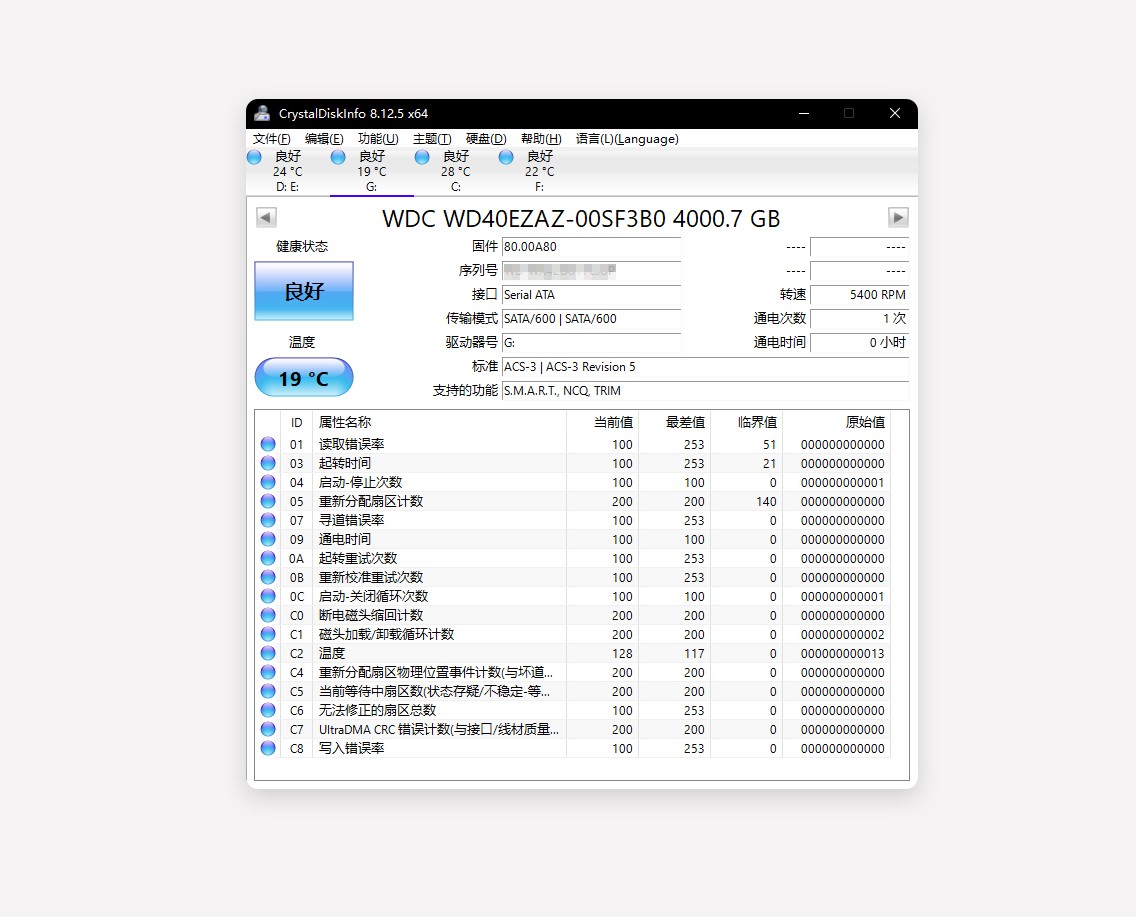Image resolution: width=1136 pixels, height=917 pixels.
Task: Click the 19 °C temperature button
Action: [x=303, y=378]
